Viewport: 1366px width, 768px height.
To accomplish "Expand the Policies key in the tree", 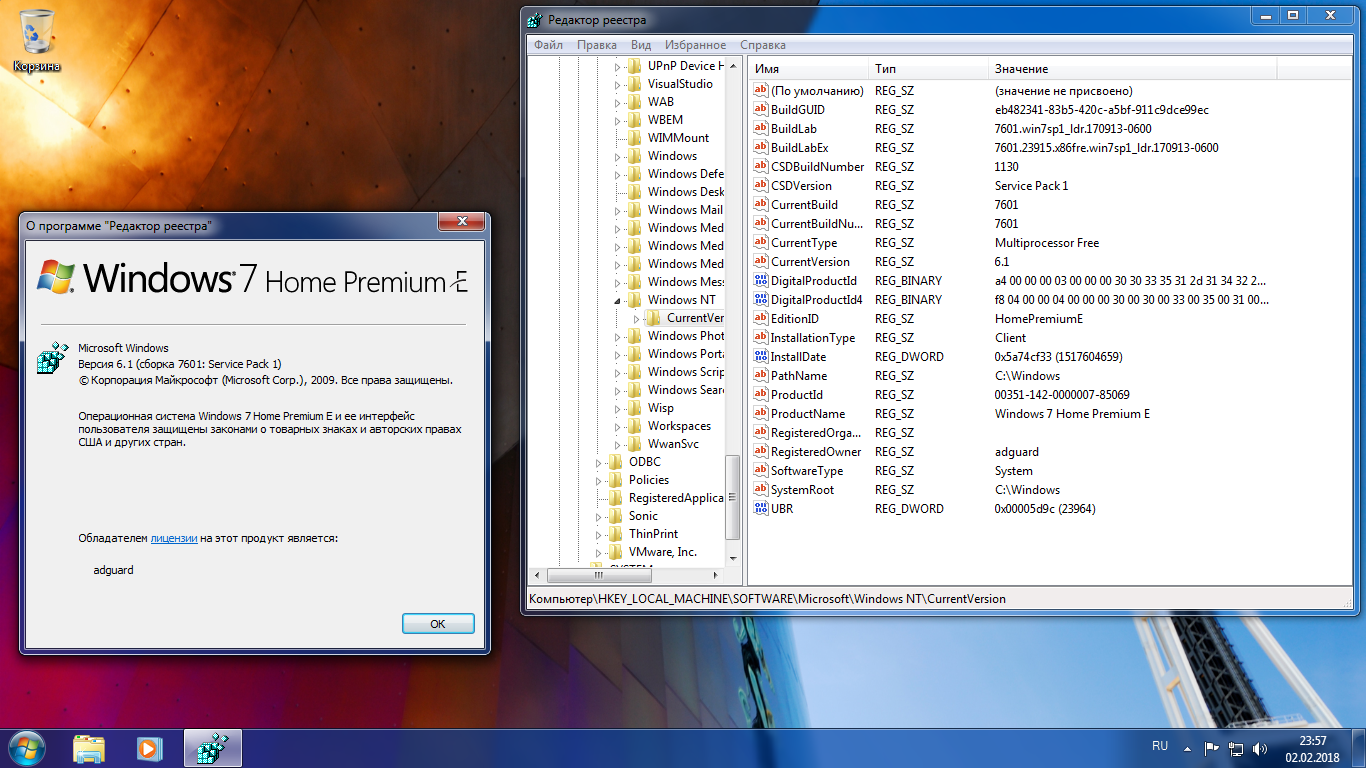I will click(600, 480).
